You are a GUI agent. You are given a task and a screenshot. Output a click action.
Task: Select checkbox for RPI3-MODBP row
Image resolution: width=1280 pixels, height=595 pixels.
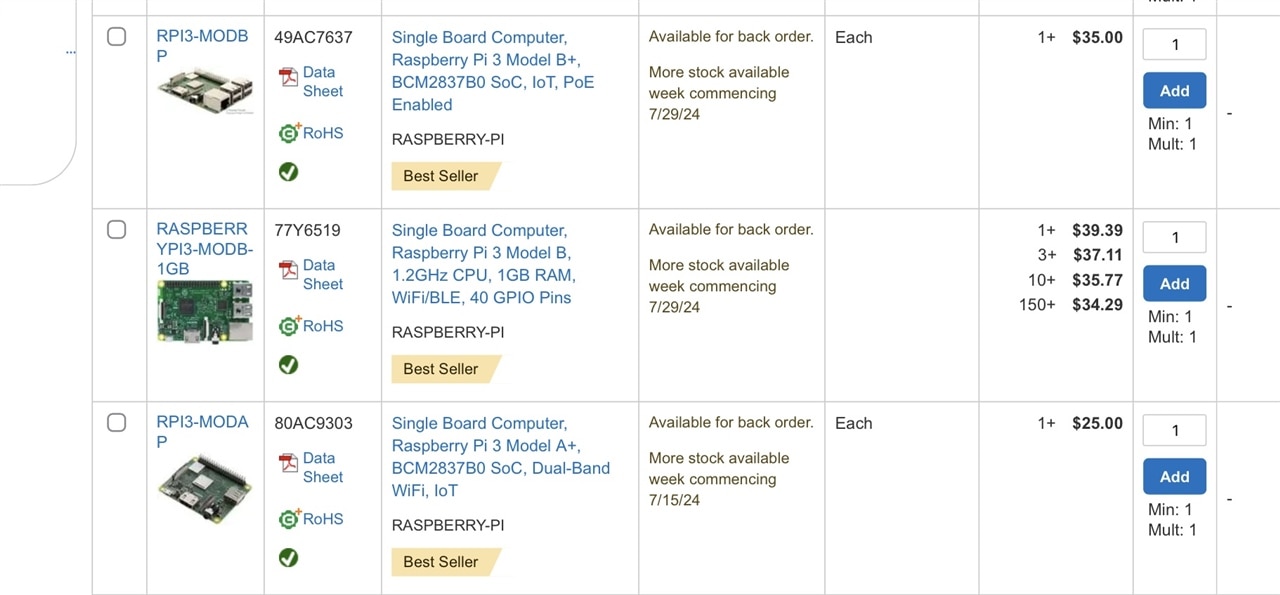[x=117, y=37]
